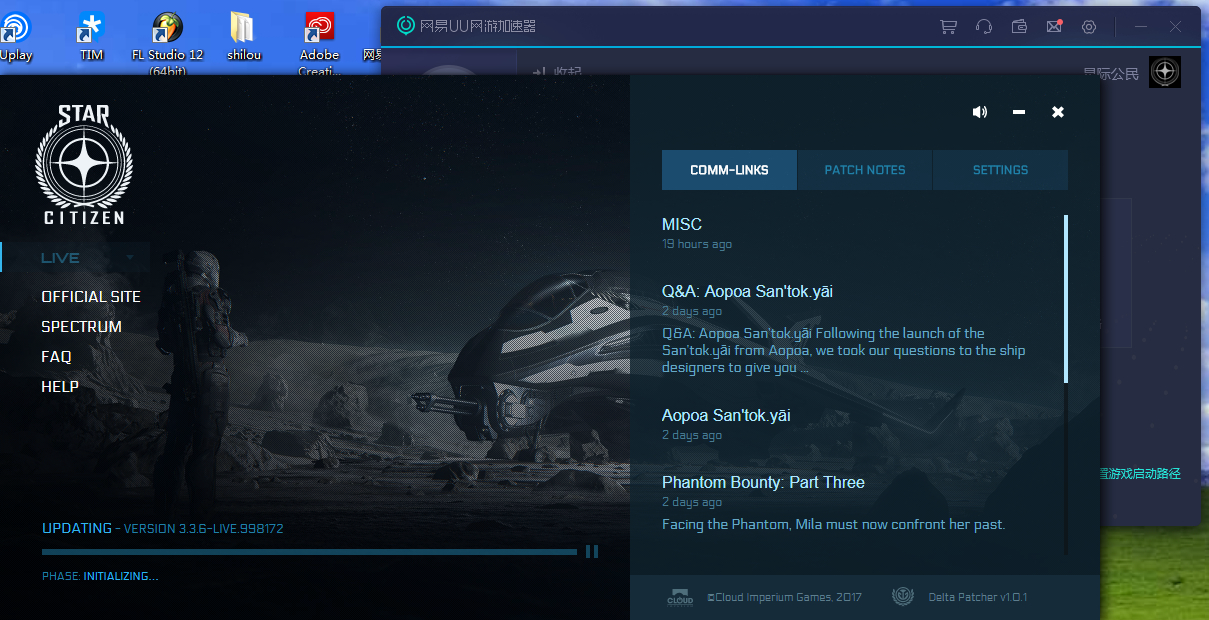Viewport: 1209px width, 620px height.
Task: Click the Star Citizen game thumbnail in UU
Action: [1165, 72]
